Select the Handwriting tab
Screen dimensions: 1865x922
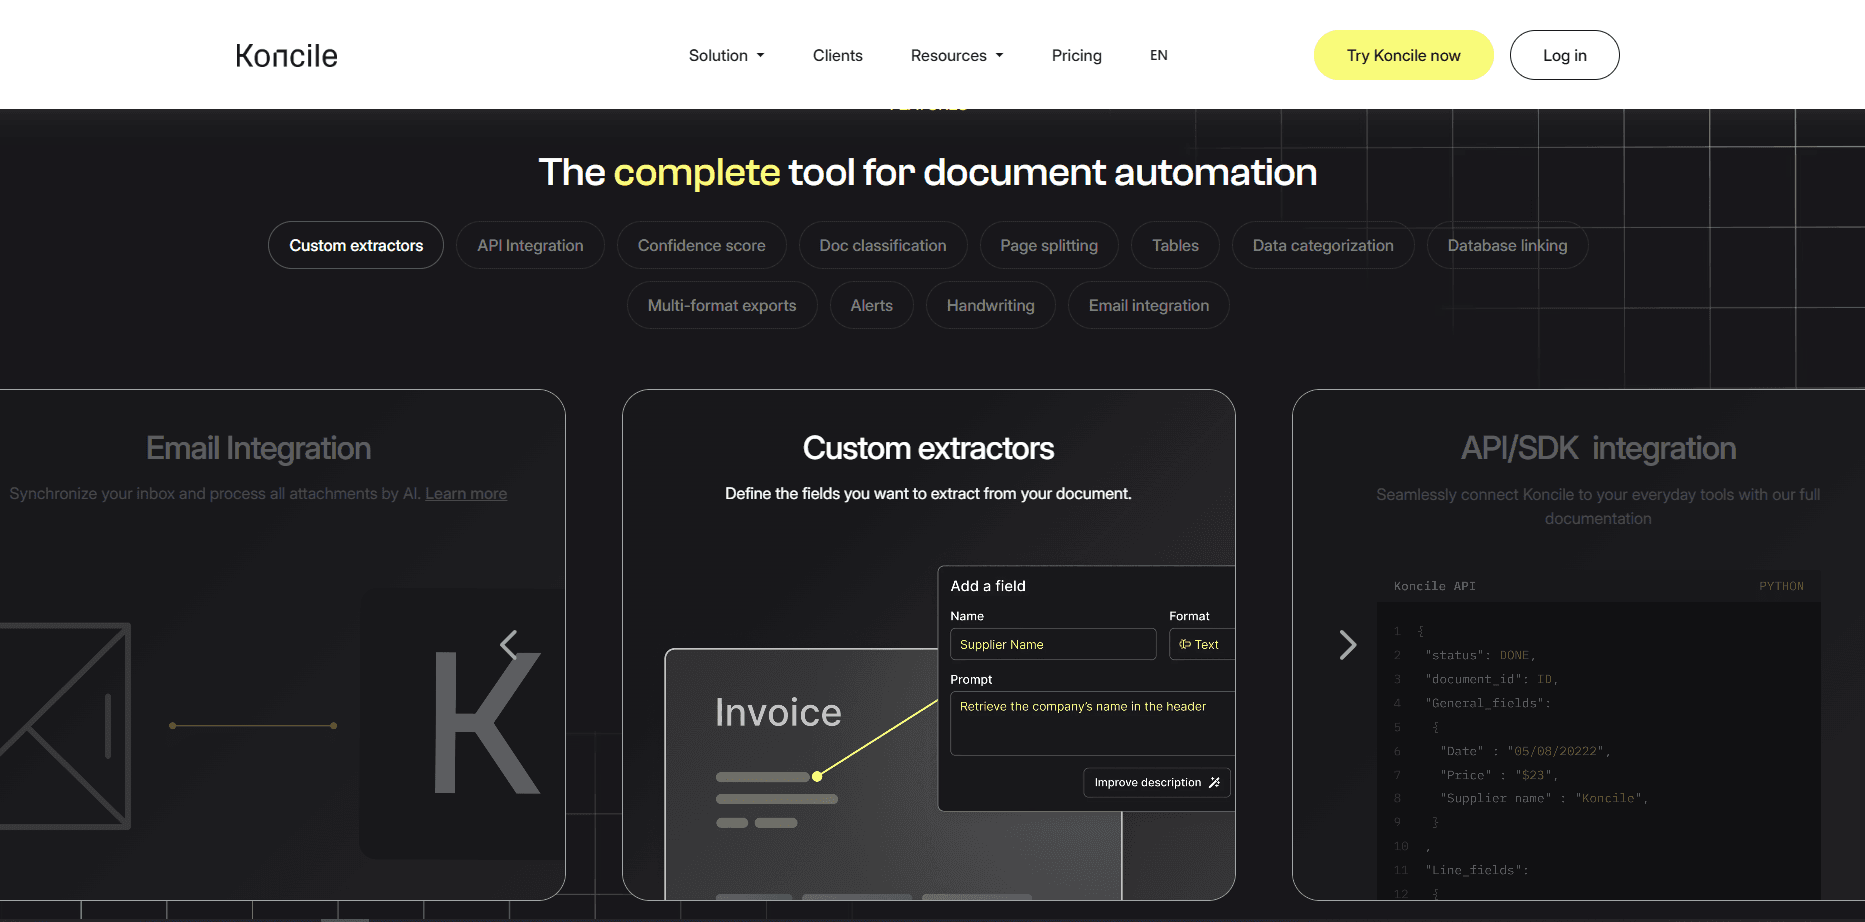(x=991, y=305)
